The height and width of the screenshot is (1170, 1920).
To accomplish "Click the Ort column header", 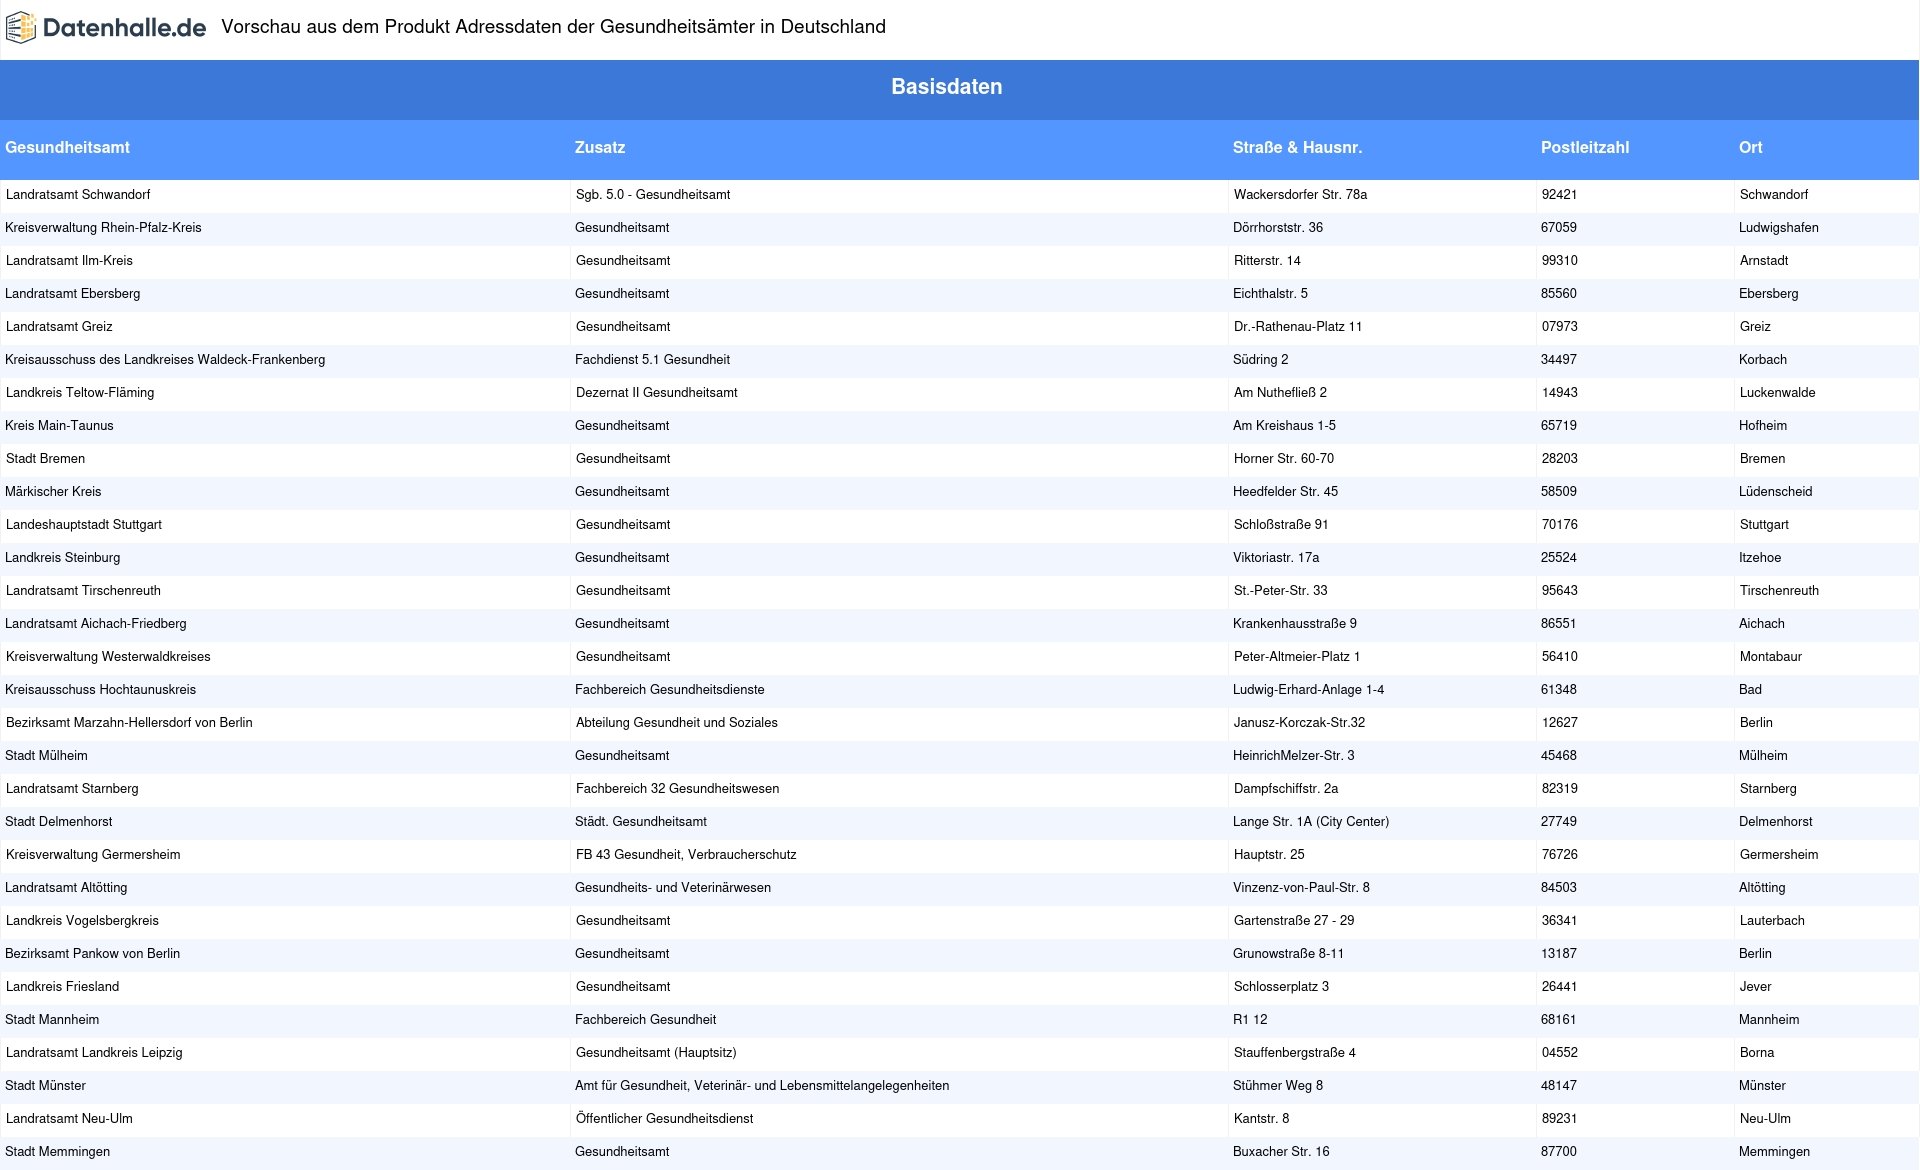I will (1750, 147).
